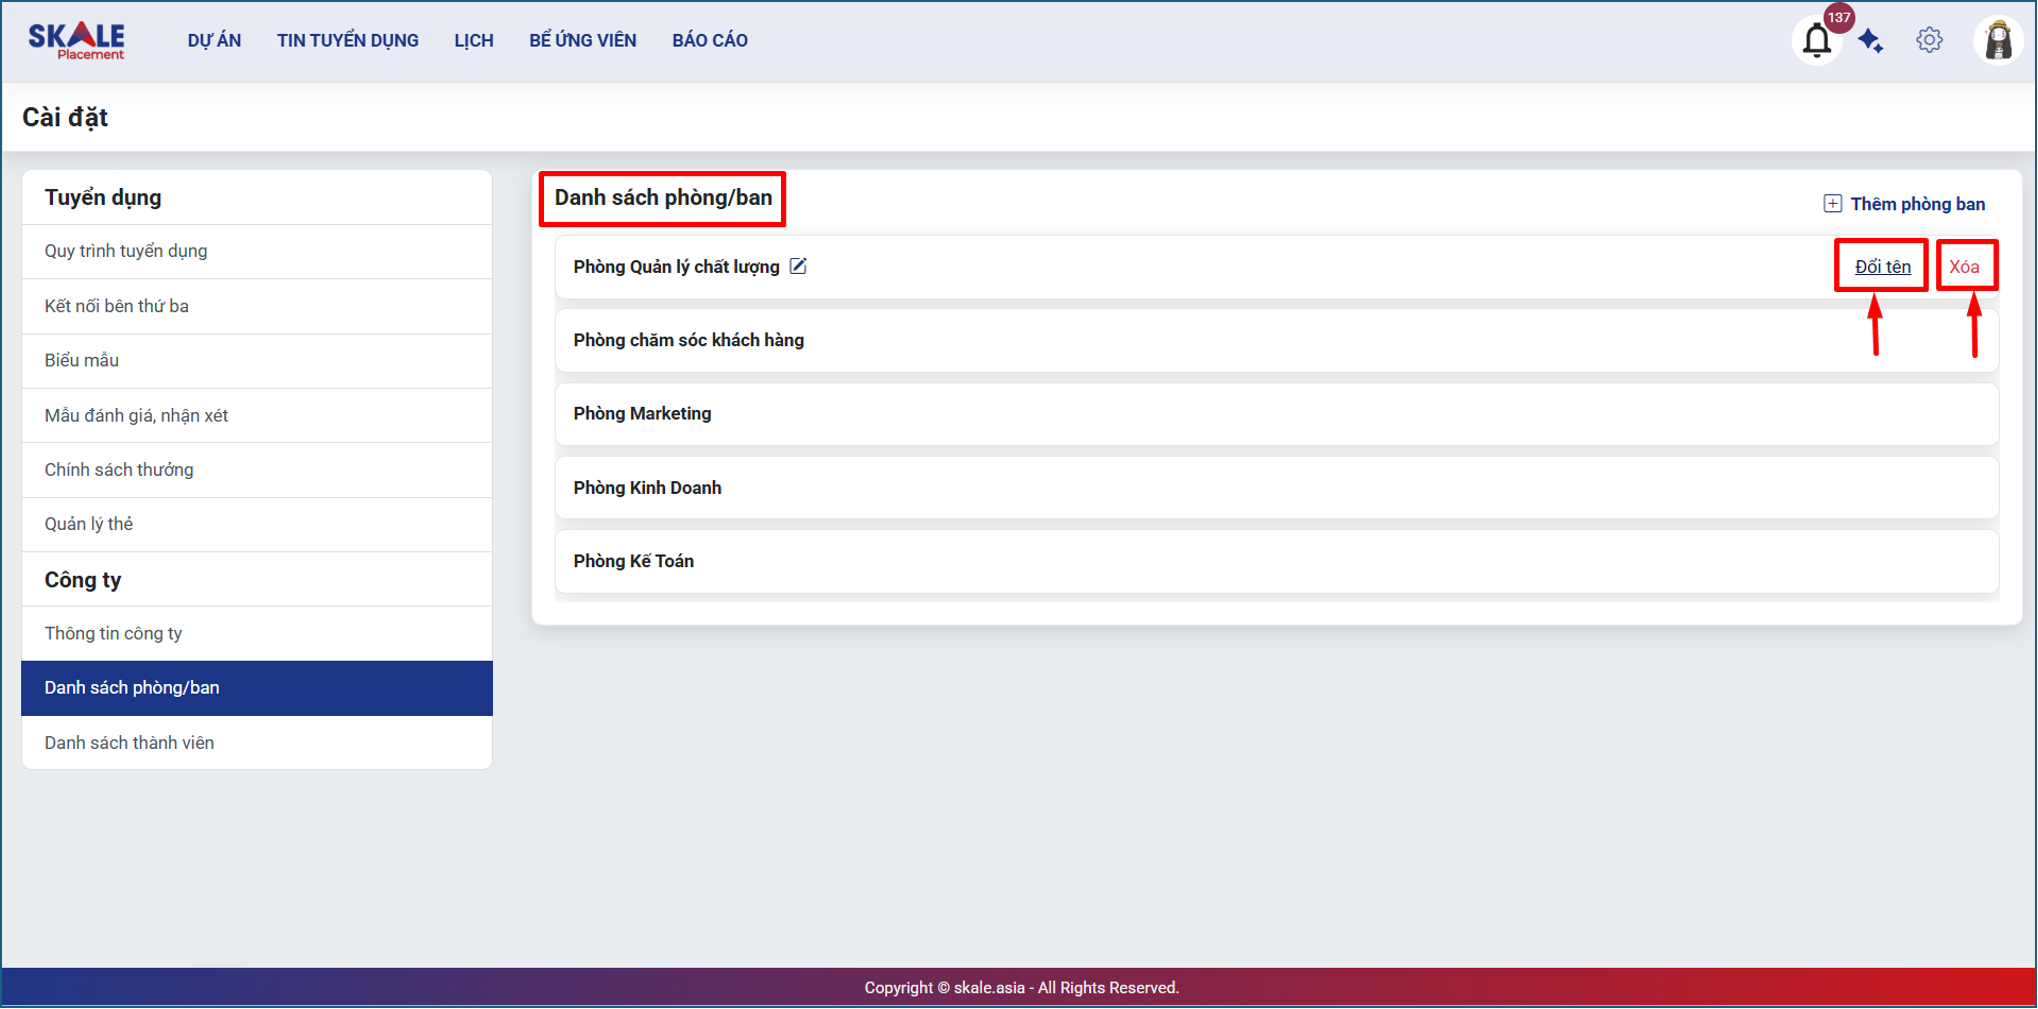Click the AI sparkle icon
Screen dimensions: 2038x1009
pyautogui.click(x=1871, y=41)
